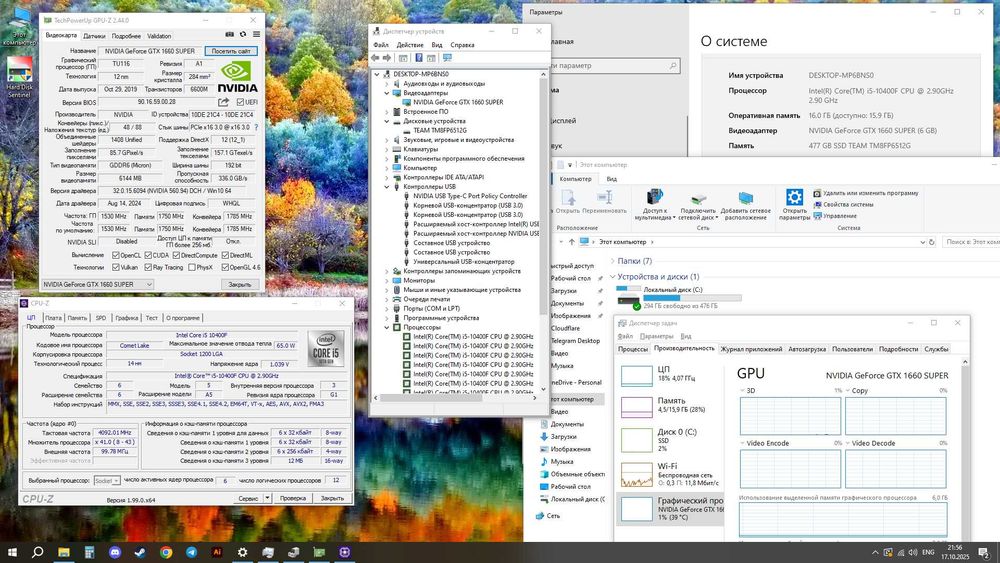Toggle the DirectCompute checkbox
The height and width of the screenshot is (563, 1000).
pos(176,255)
